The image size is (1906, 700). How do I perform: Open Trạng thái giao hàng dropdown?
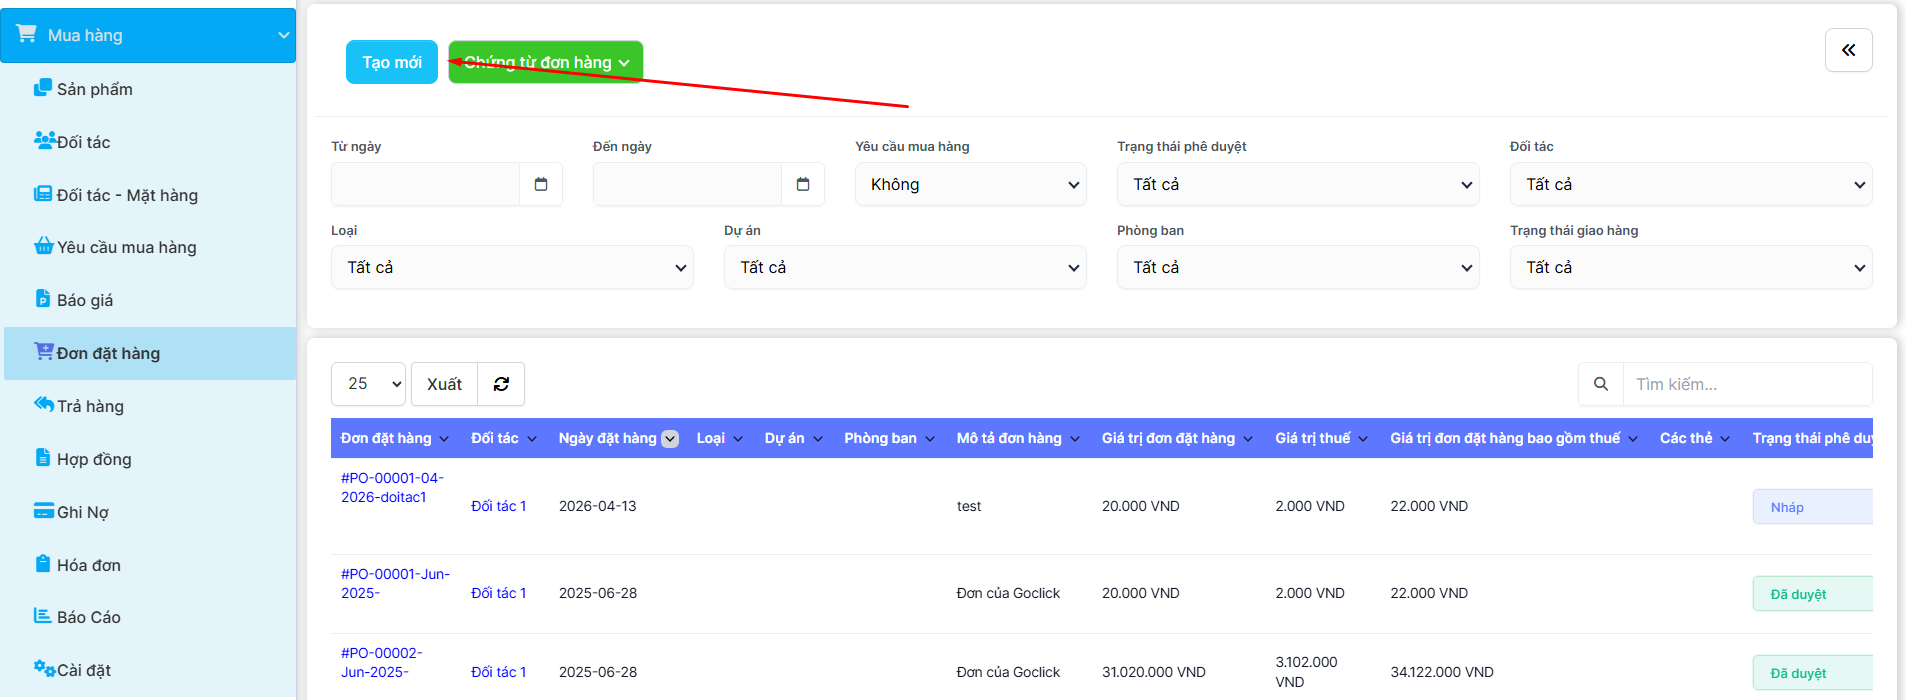click(1690, 267)
